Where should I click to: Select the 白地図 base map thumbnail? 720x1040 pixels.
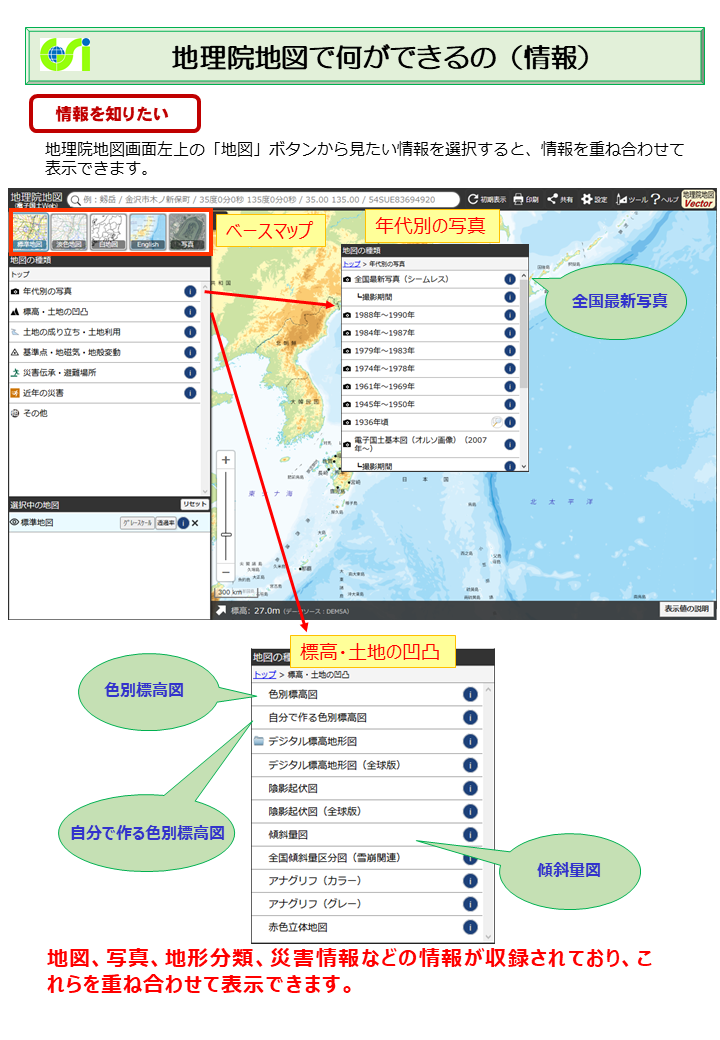(108, 231)
